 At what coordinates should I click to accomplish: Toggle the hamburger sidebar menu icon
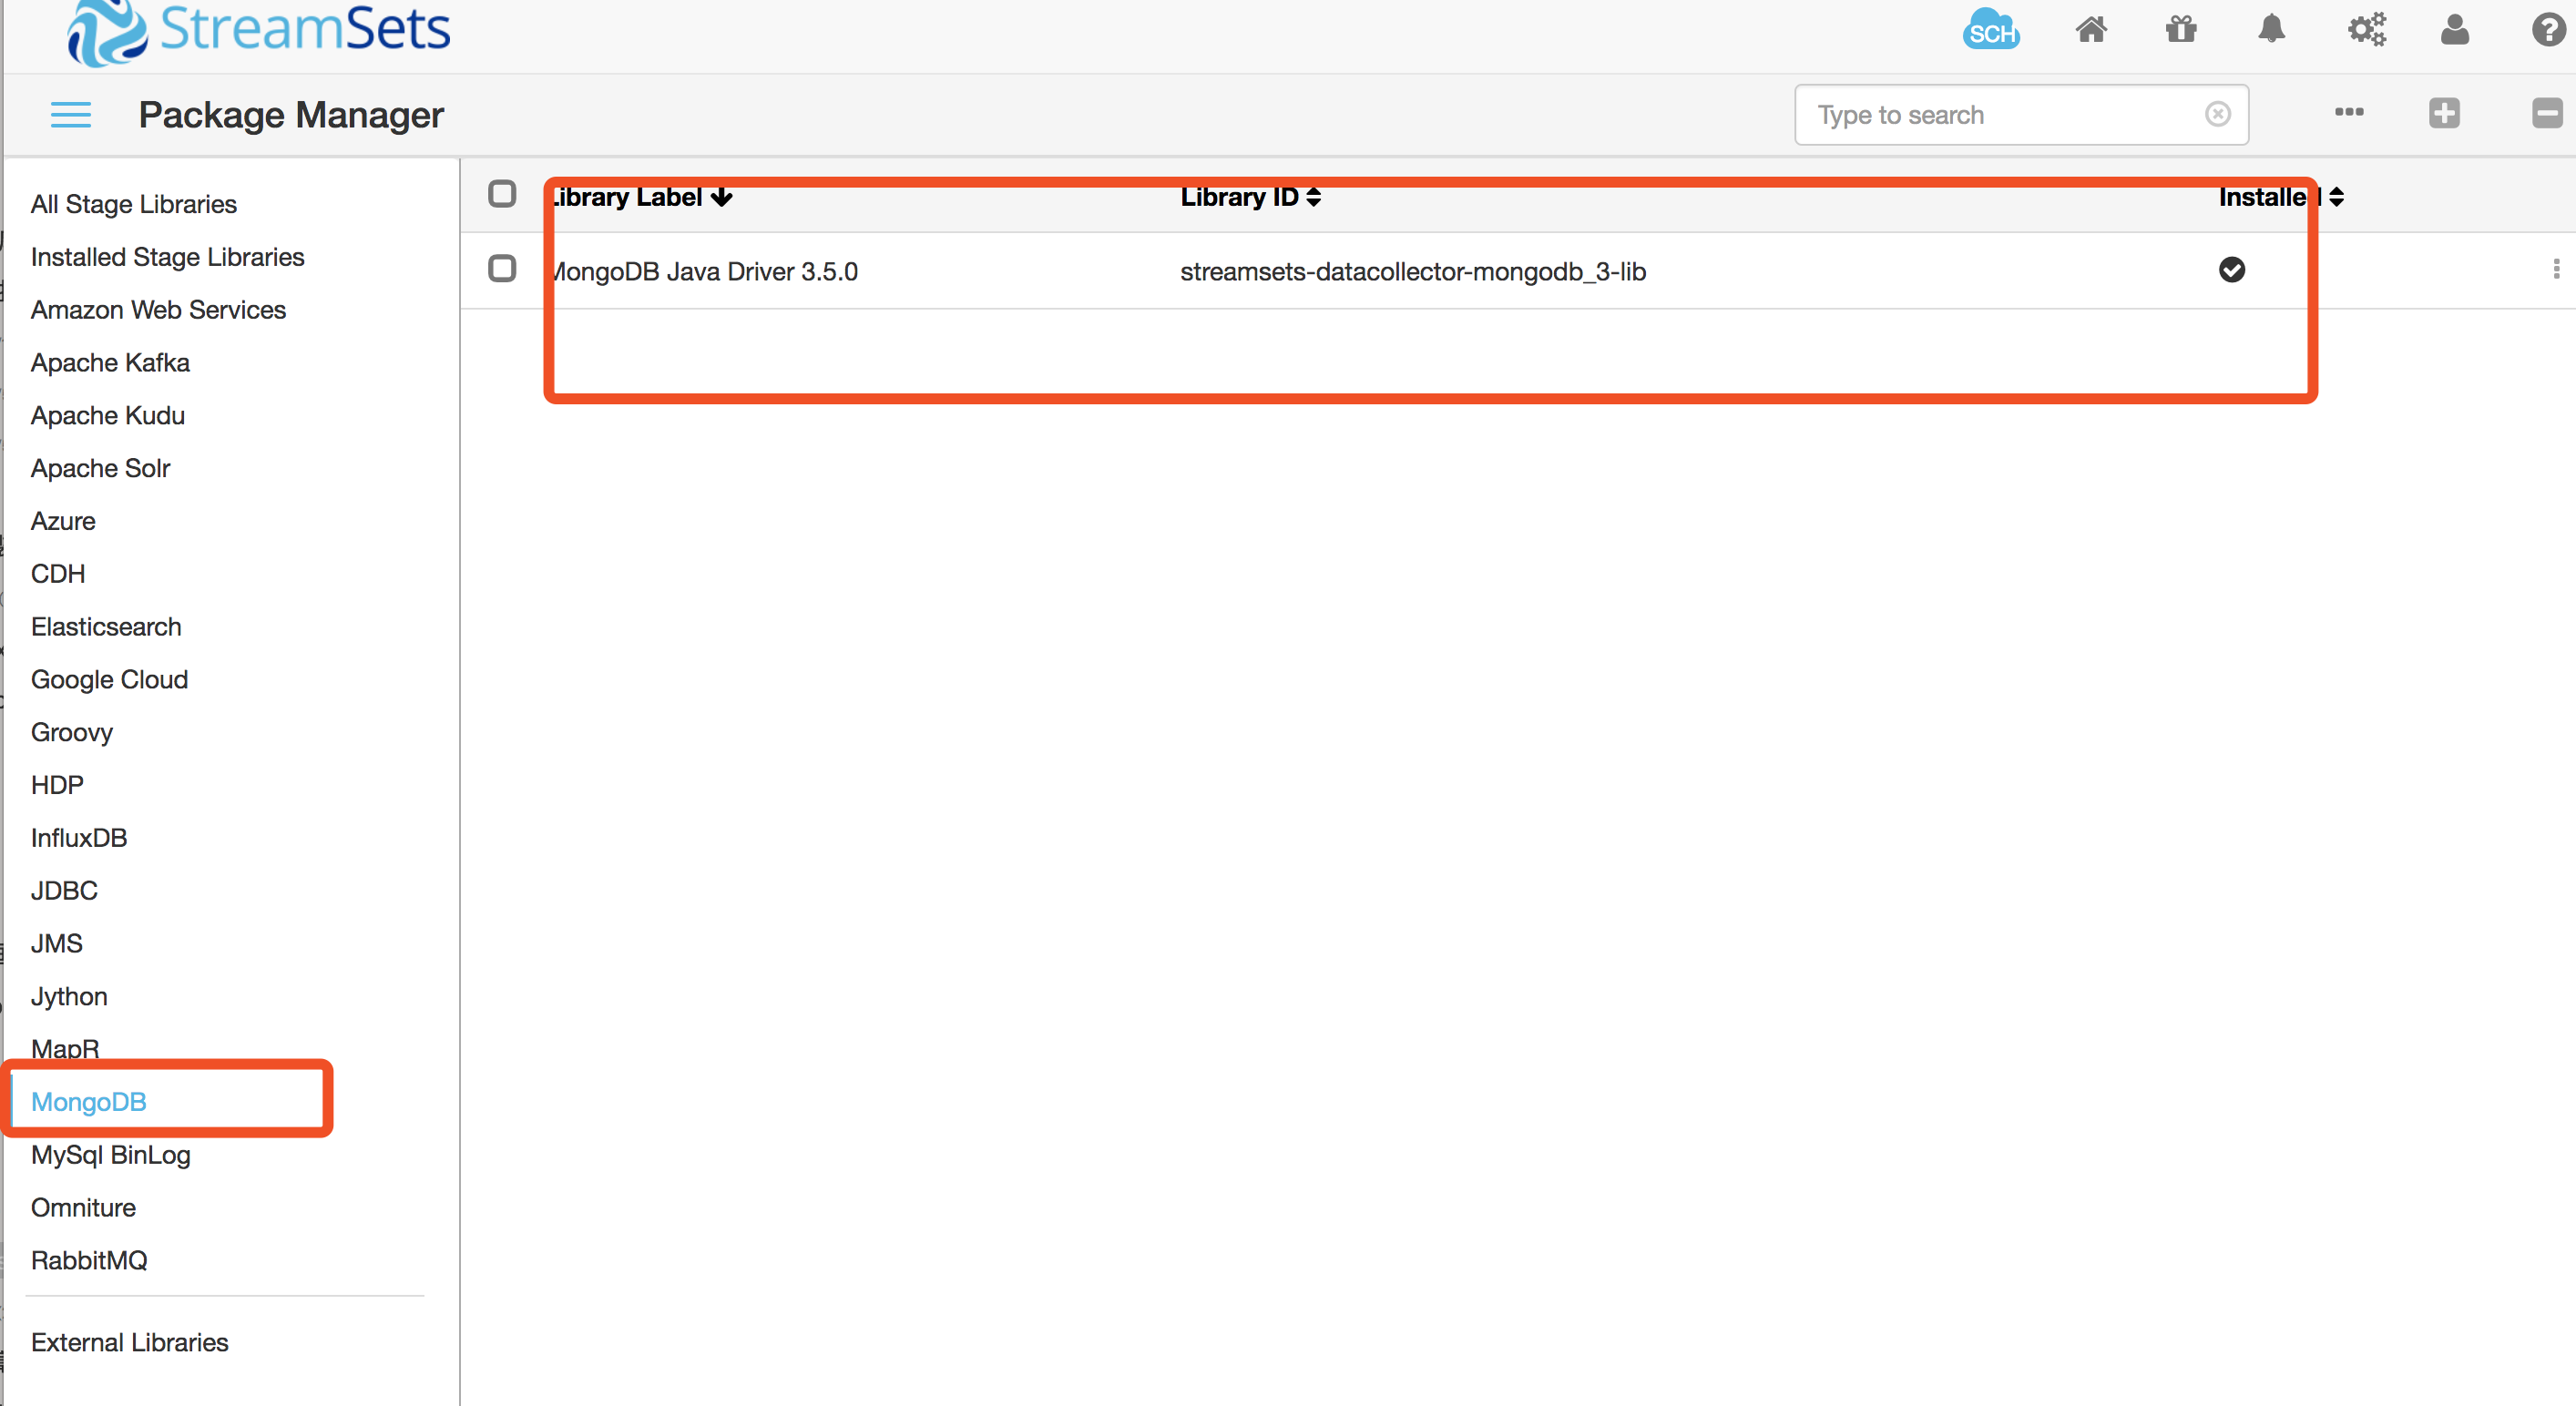(71, 115)
